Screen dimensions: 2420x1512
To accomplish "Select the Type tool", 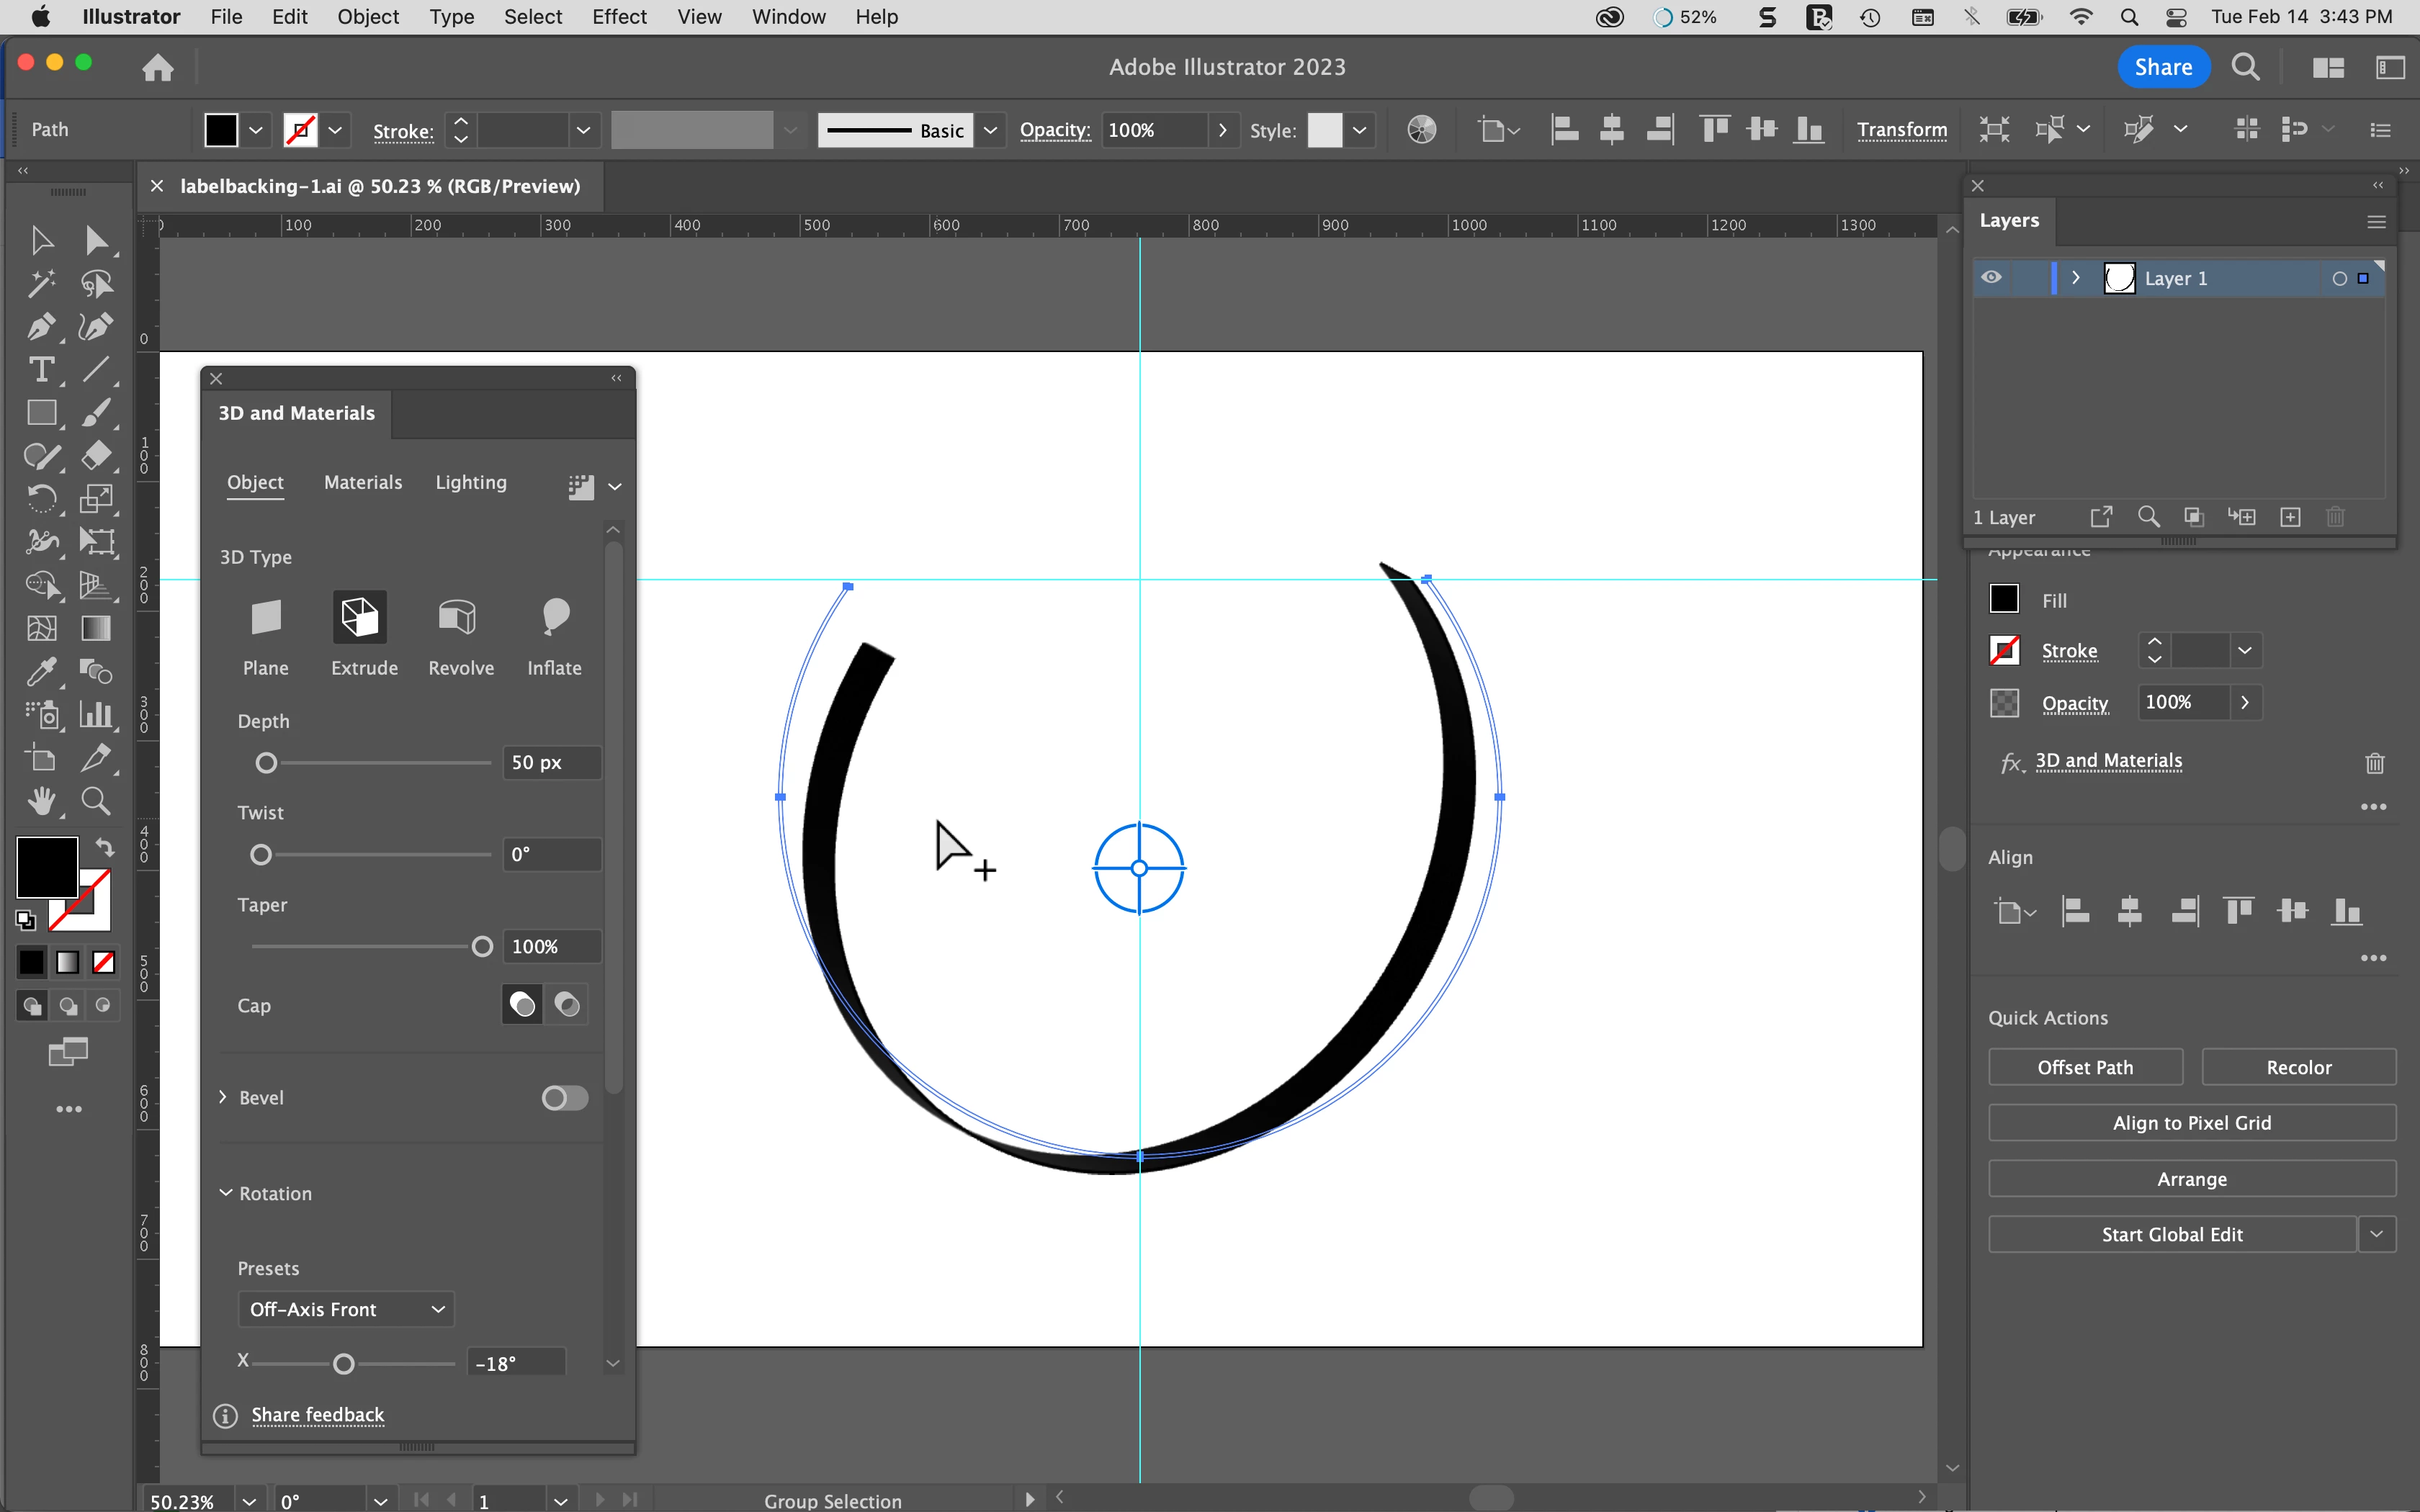I will tap(40, 370).
